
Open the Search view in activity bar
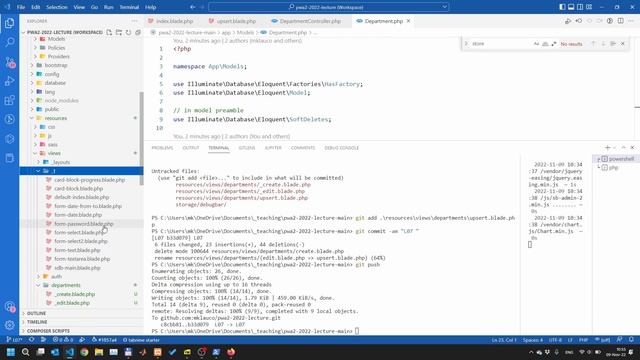pos(9,42)
